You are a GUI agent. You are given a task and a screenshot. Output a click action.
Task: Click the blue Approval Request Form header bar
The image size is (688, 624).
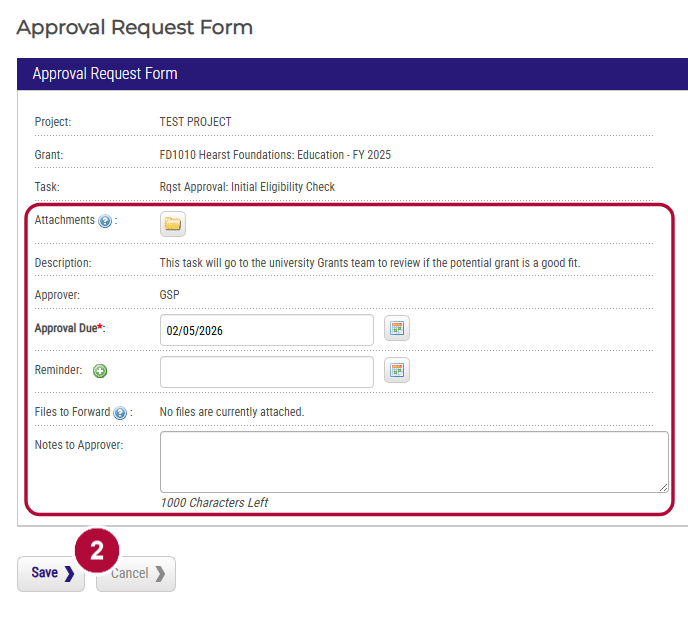352,74
